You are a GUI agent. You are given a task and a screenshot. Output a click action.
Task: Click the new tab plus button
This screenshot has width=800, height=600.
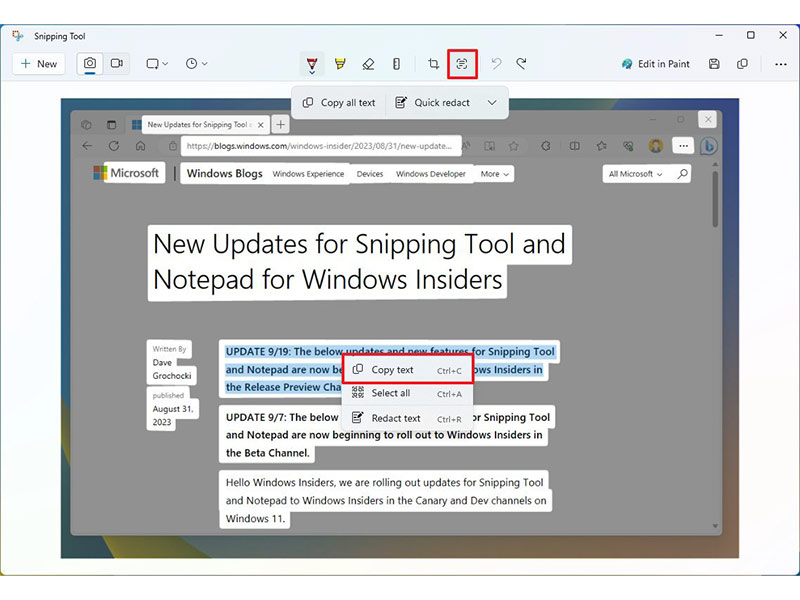(280, 124)
